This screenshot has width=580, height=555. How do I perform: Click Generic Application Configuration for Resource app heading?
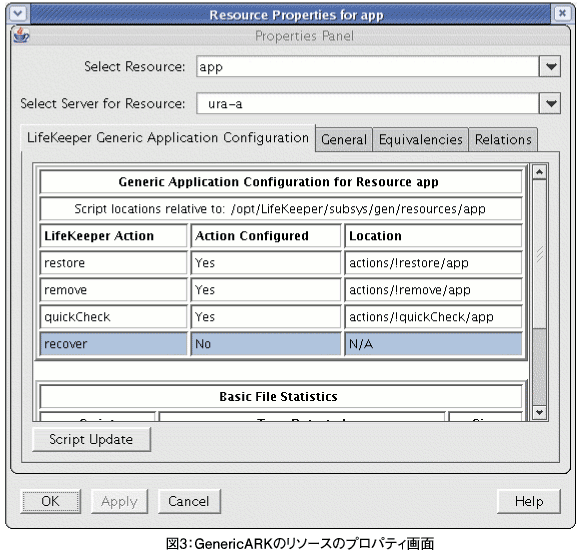pos(279,182)
